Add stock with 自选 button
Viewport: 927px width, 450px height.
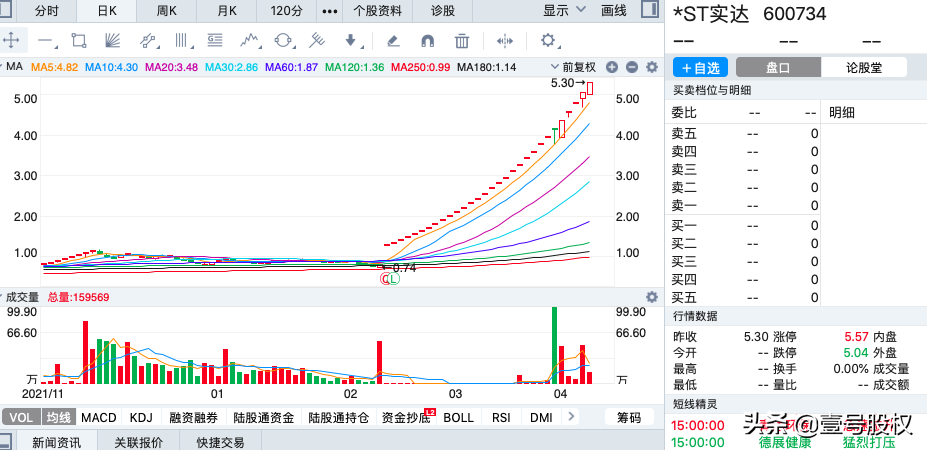click(700, 68)
